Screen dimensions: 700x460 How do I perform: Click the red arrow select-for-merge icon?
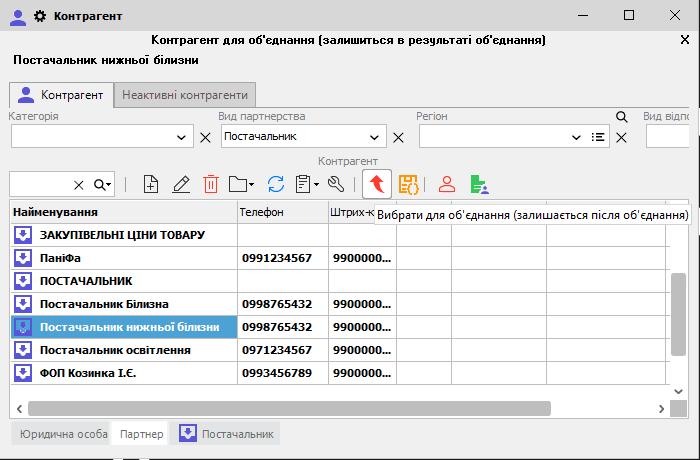click(377, 184)
